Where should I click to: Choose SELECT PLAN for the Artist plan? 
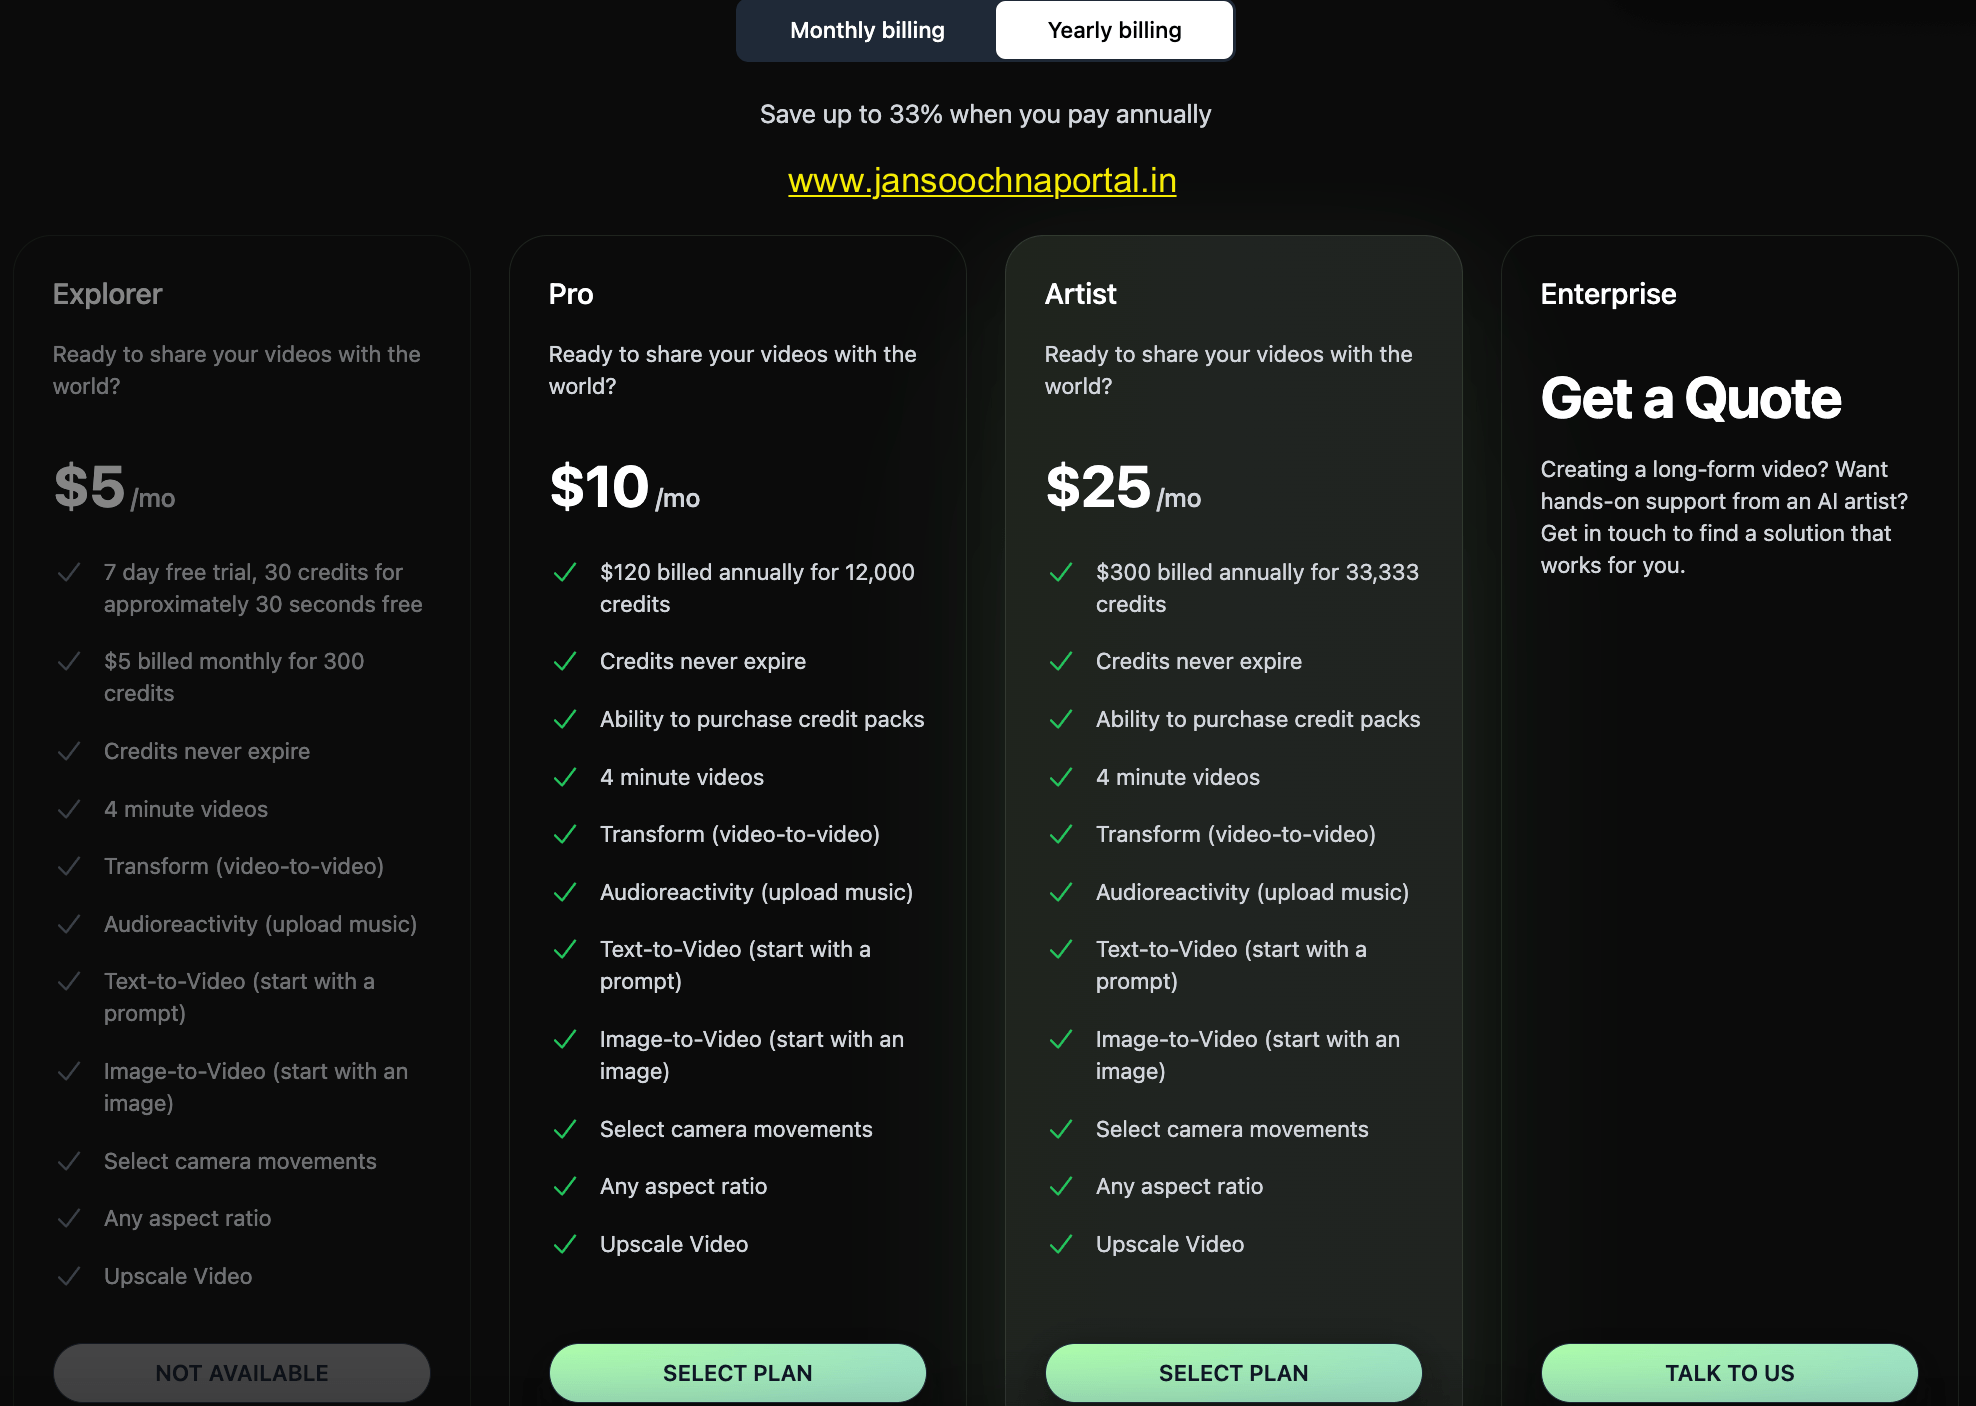(1234, 1373)
